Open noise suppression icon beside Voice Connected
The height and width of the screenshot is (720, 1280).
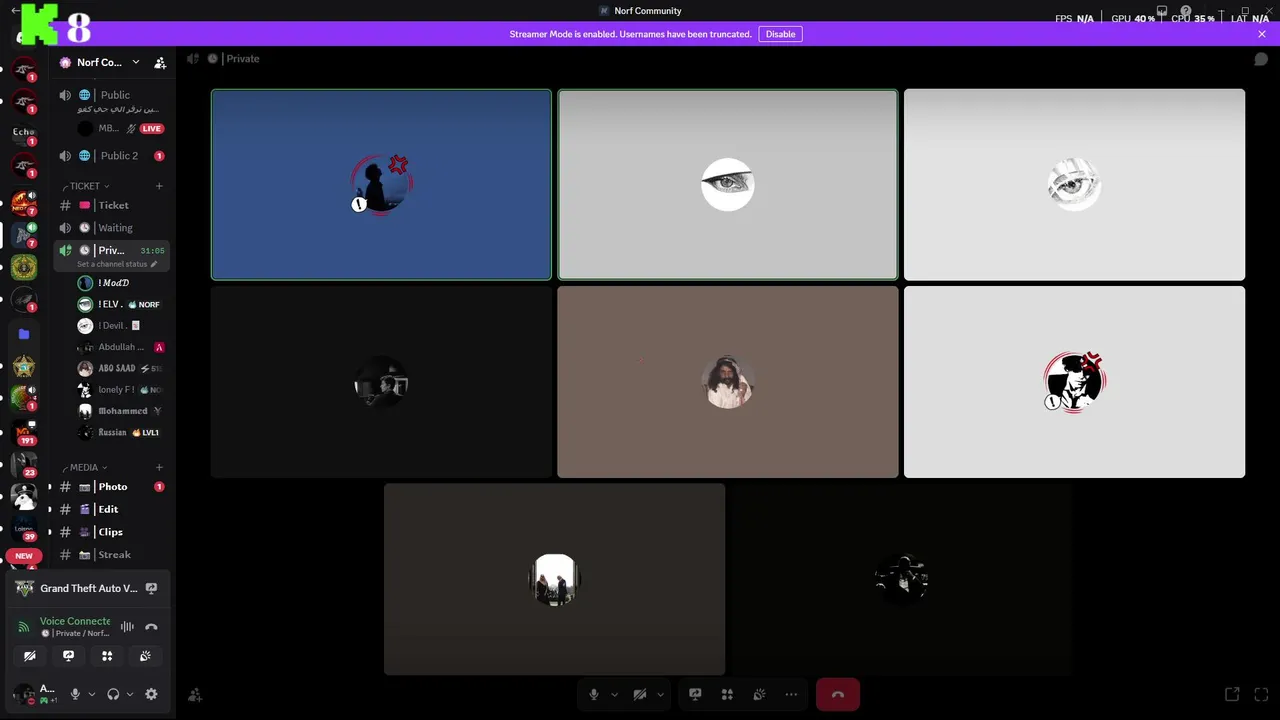pyautogui.click(x=127, y=627)
